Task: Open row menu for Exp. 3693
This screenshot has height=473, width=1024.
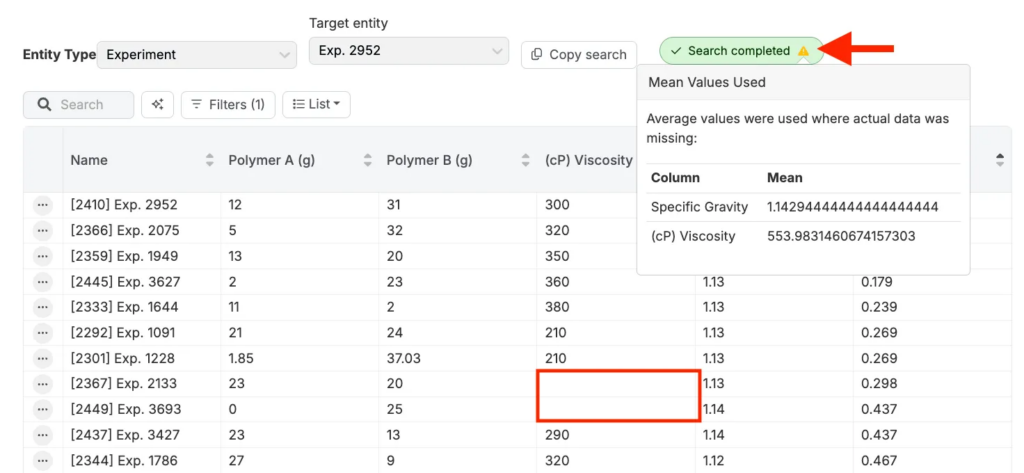Action: pos(42,409)
